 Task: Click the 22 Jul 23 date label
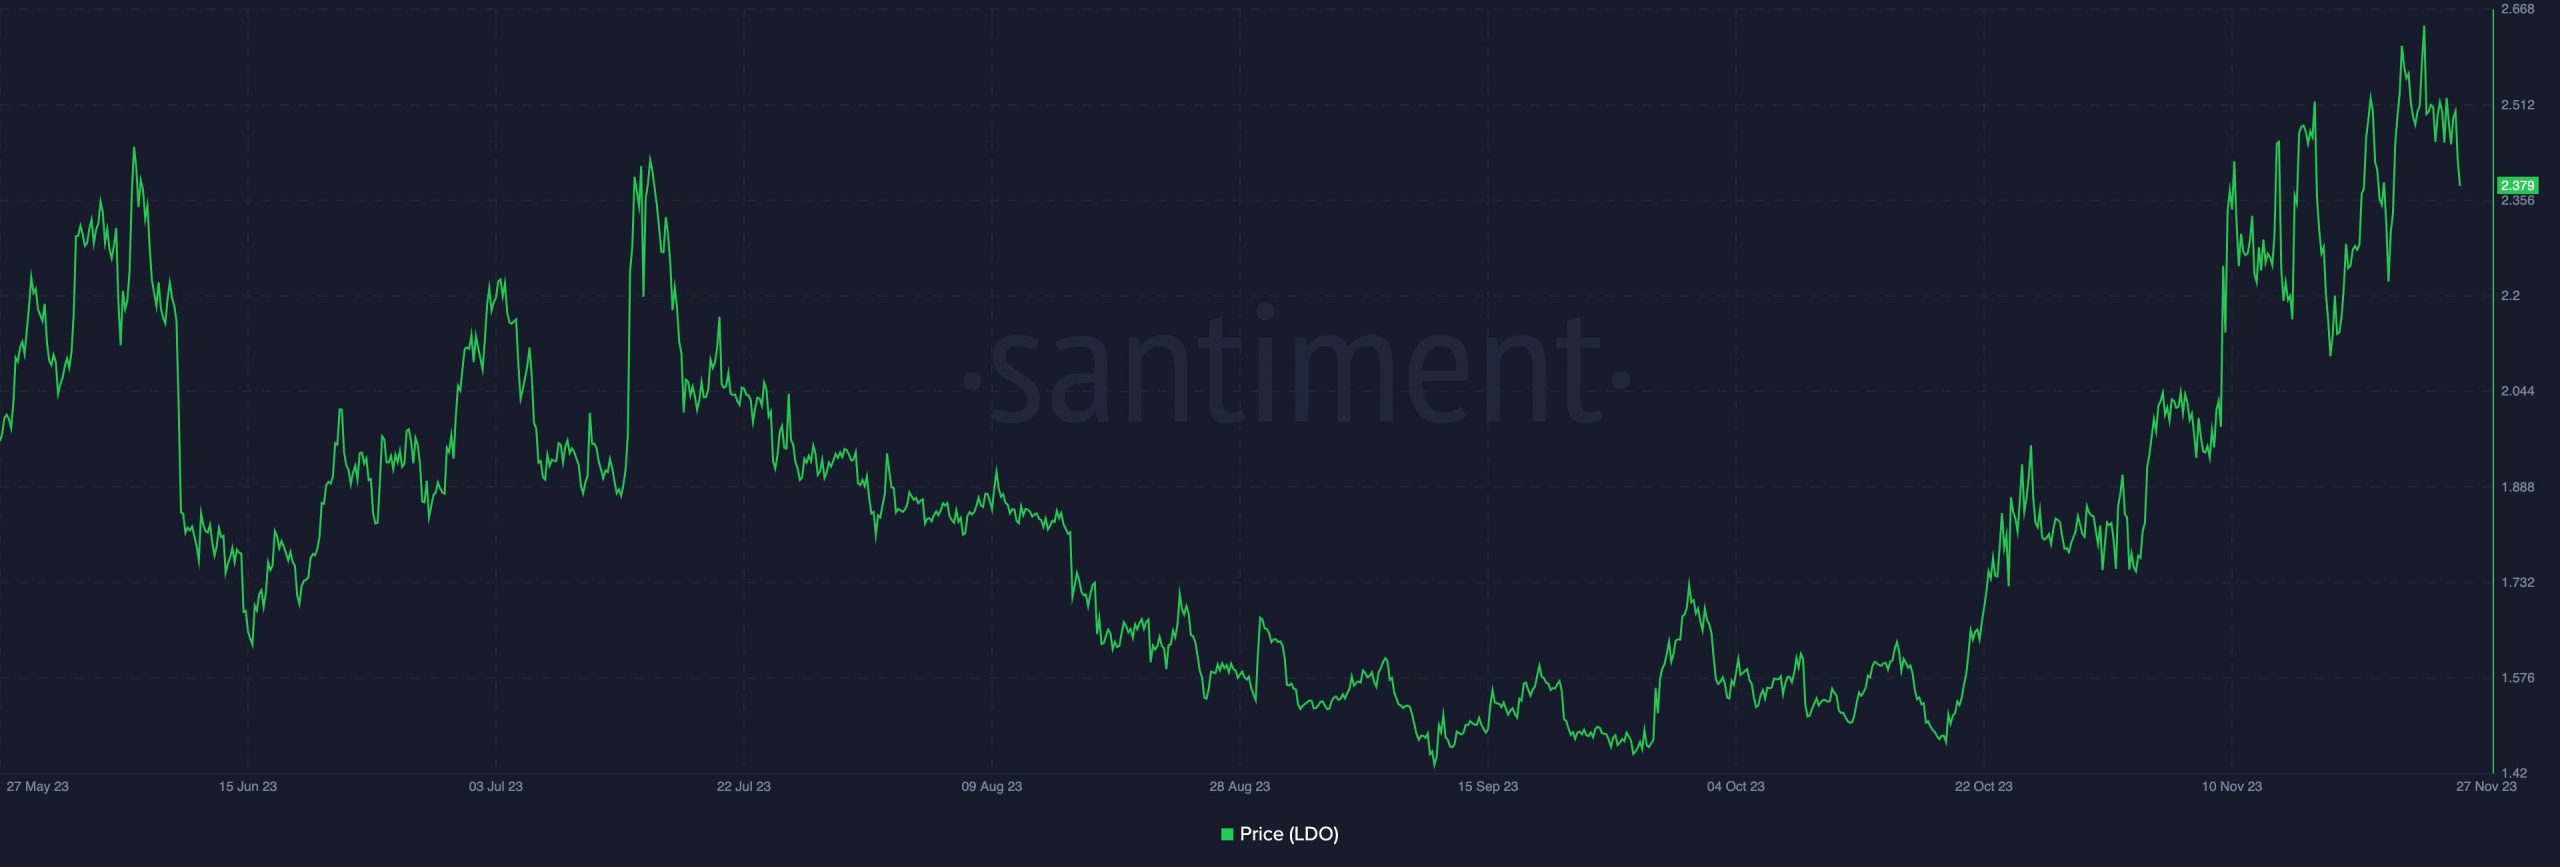coord(744,786)
